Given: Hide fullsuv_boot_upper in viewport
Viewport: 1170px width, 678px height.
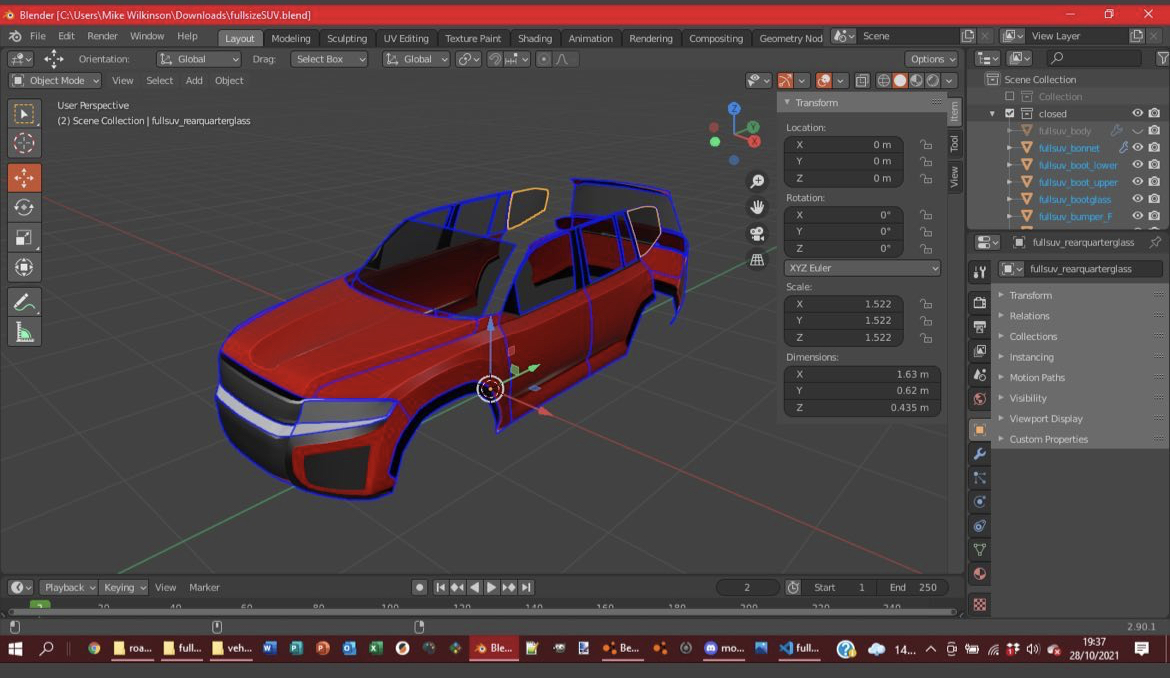Looking at the screenshot, I should click(x=1137, y=182).
